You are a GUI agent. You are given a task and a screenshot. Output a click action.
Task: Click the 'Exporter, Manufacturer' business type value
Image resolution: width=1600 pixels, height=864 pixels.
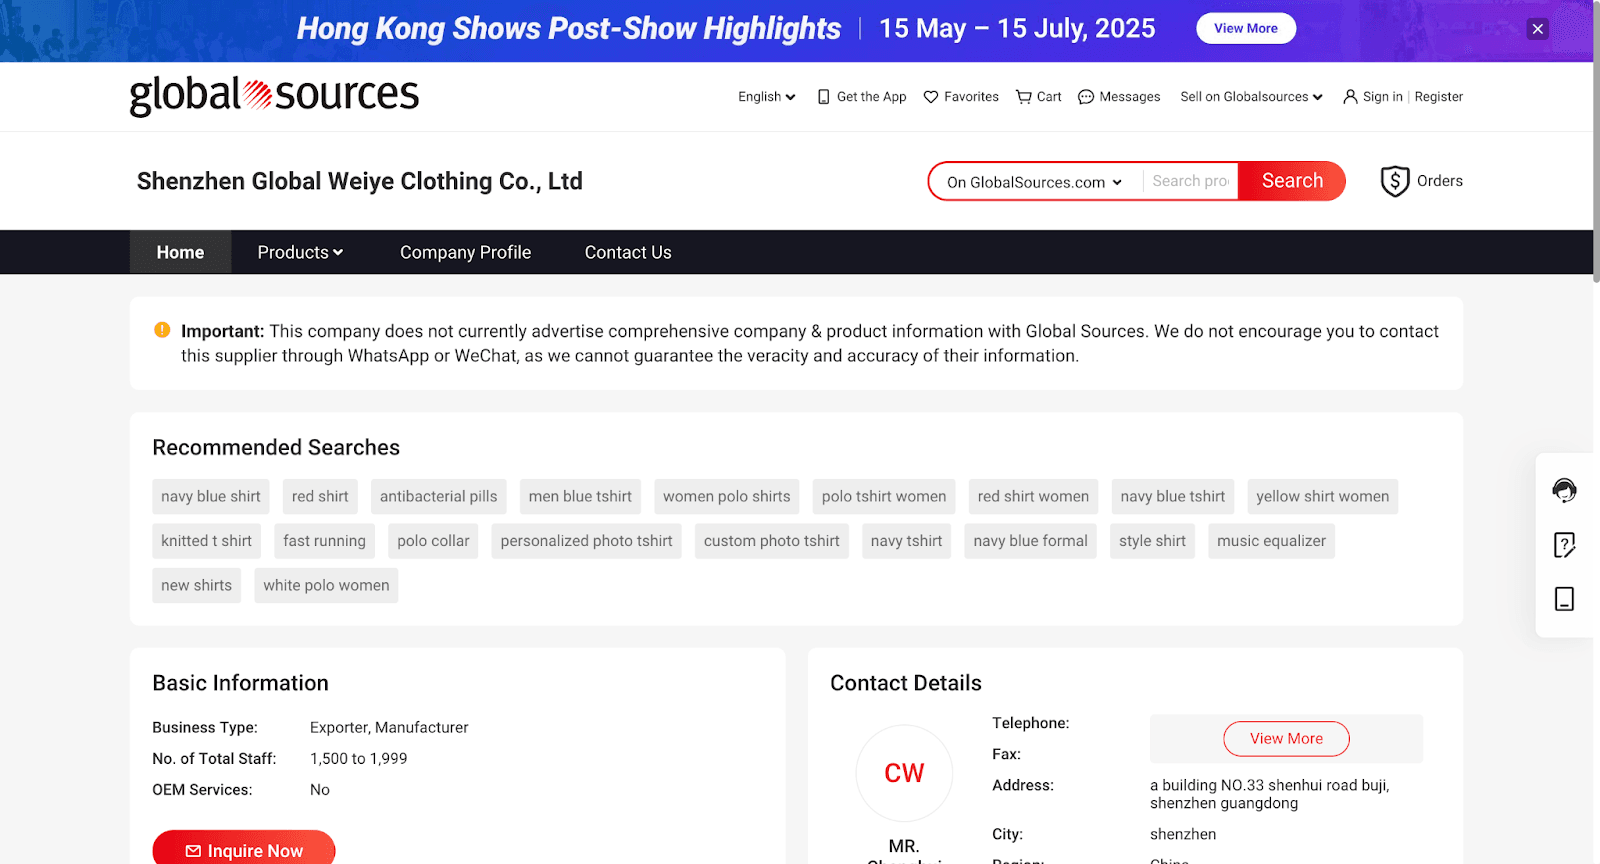click(x=389, y=727)
